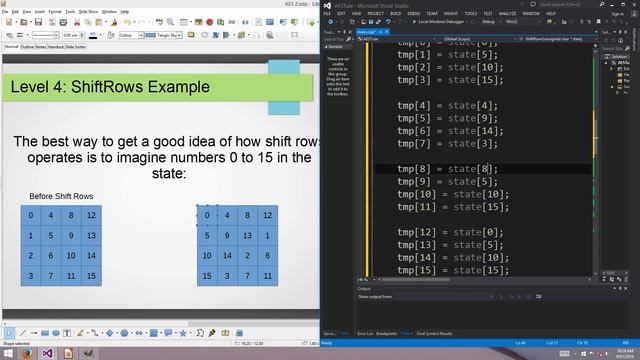This screenshot has width=640, height=360.
Task: Switch to the Notes view tab in Impress
Action: point(40,47)
